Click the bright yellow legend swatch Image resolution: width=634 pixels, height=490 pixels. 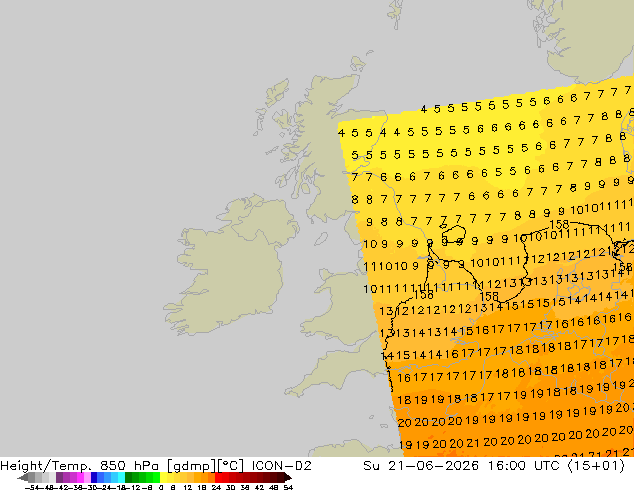[163, 477]
